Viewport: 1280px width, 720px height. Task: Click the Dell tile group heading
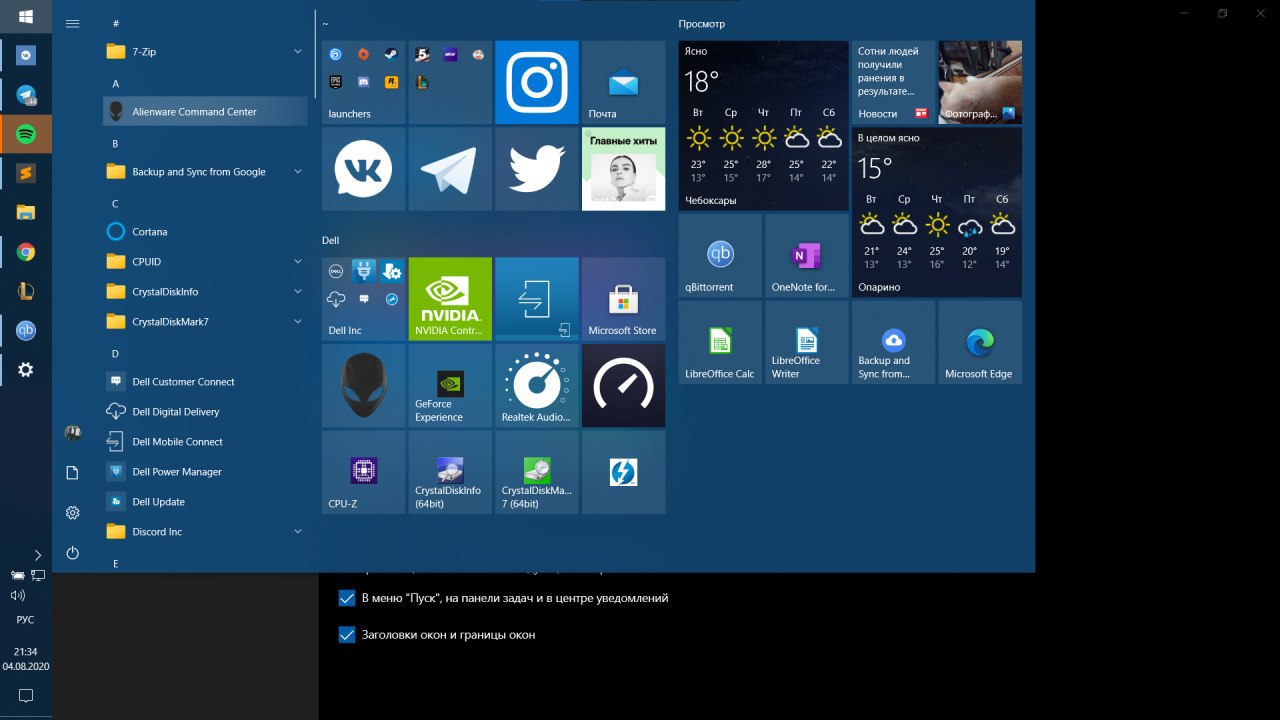(331, 240)
